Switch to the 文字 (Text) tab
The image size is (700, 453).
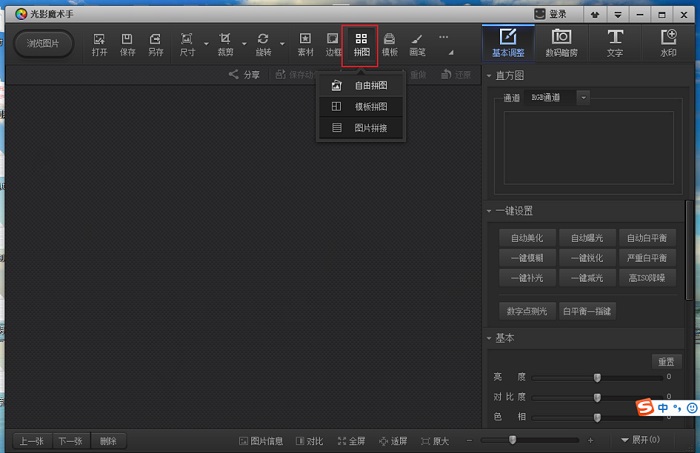tap(615, 43)
